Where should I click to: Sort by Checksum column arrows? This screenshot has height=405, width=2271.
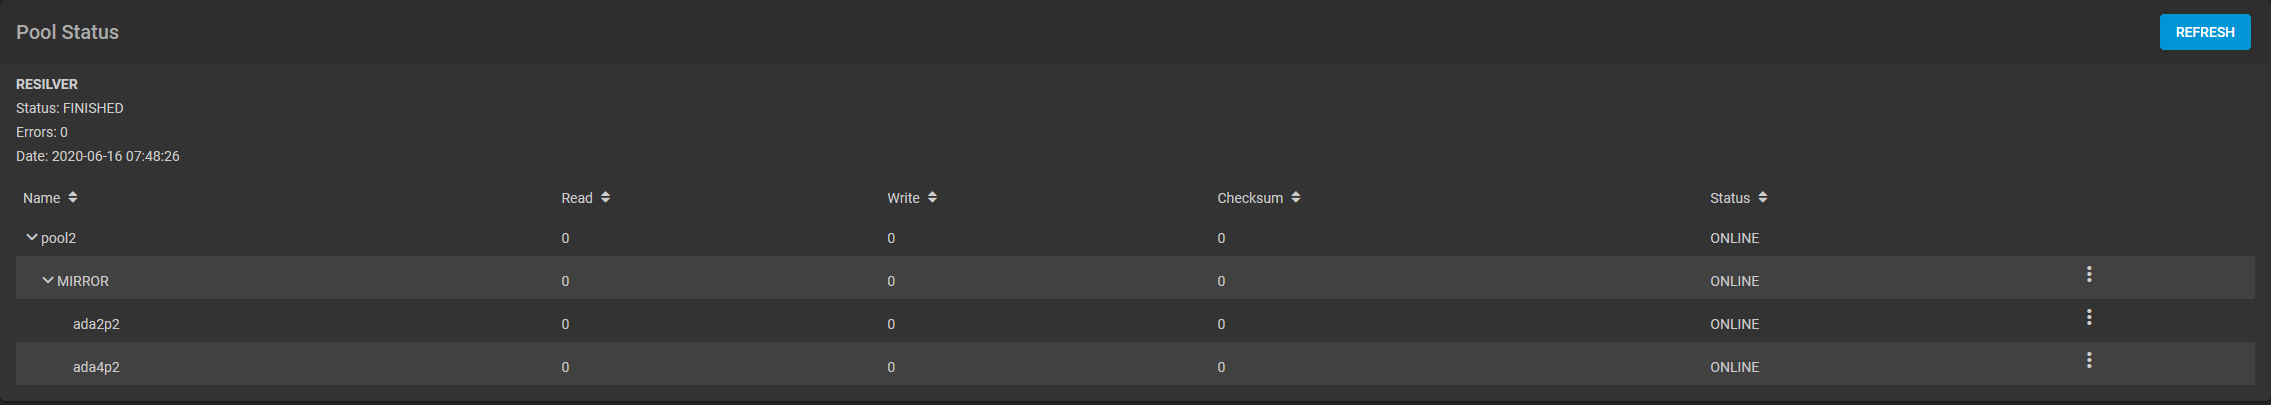(x=1296, y=198)
